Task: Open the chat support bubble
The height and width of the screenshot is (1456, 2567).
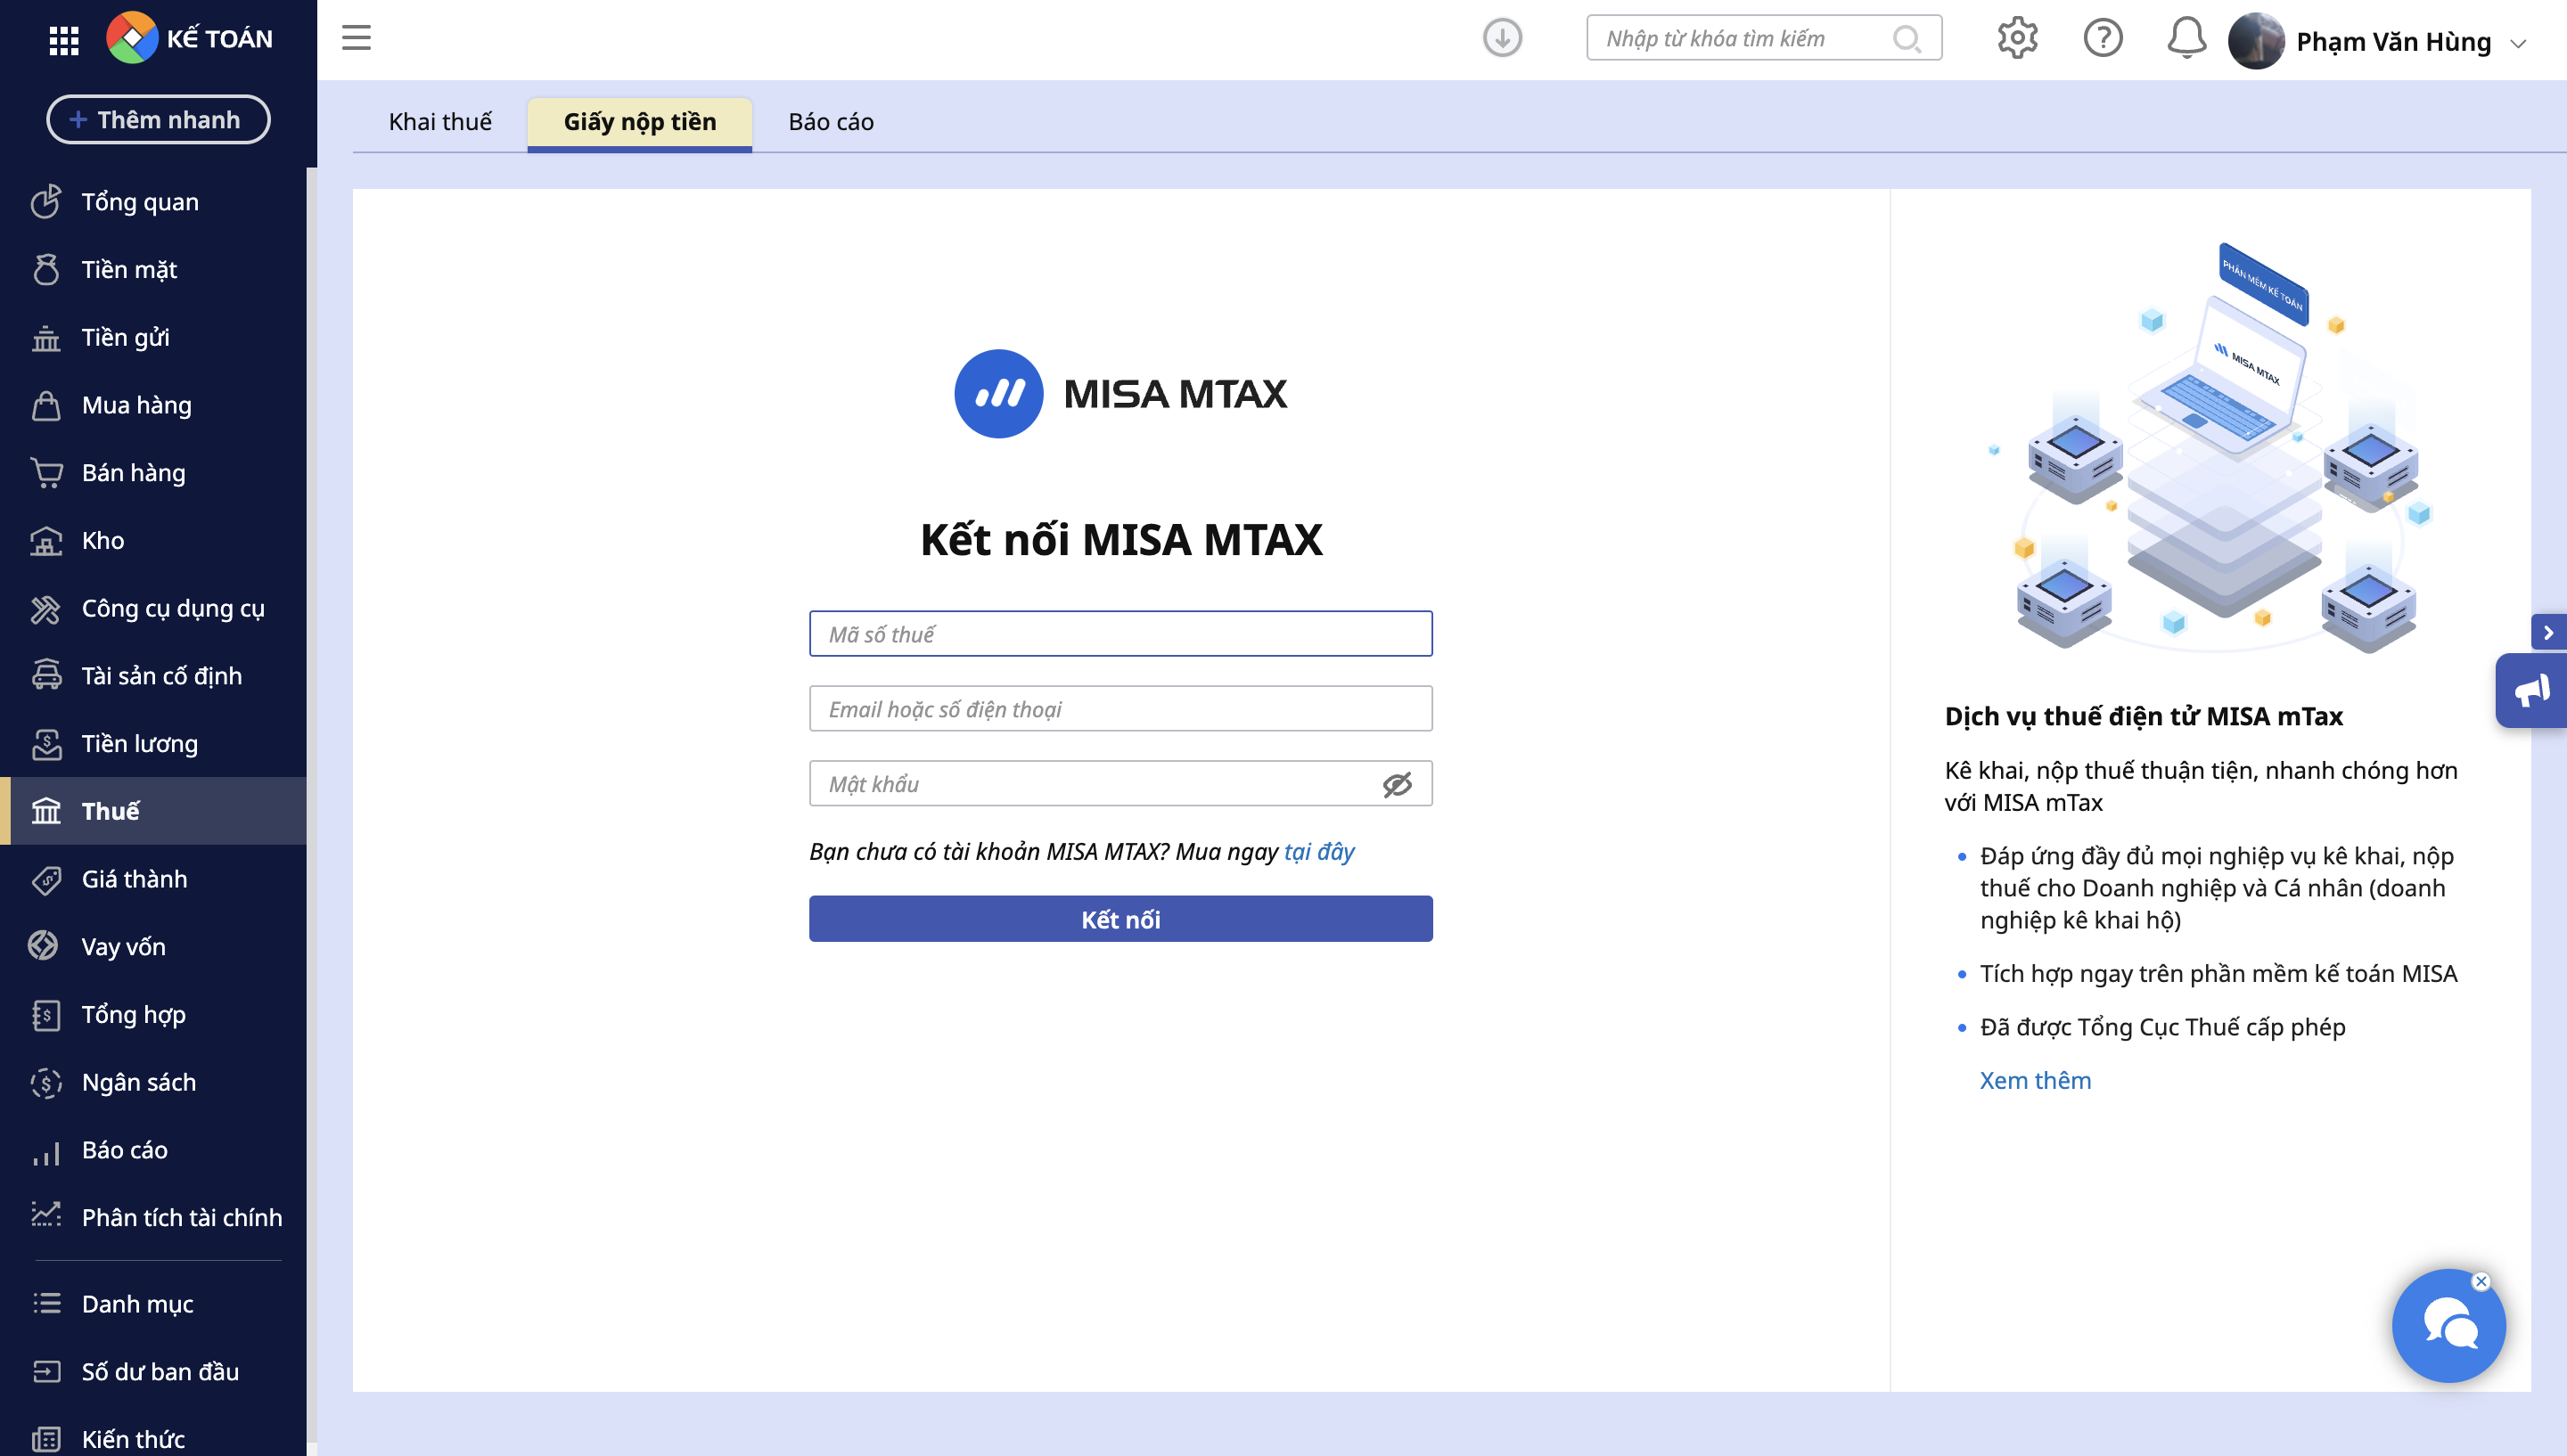Action: point(2447,1326)
